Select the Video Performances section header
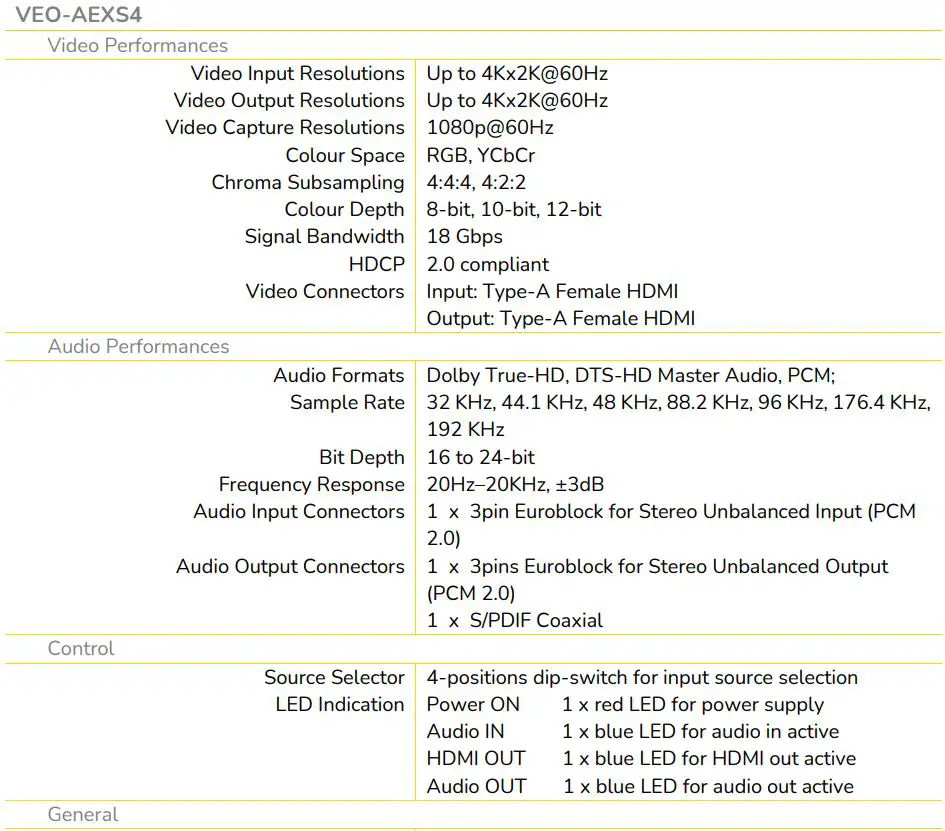 (138, 46)
